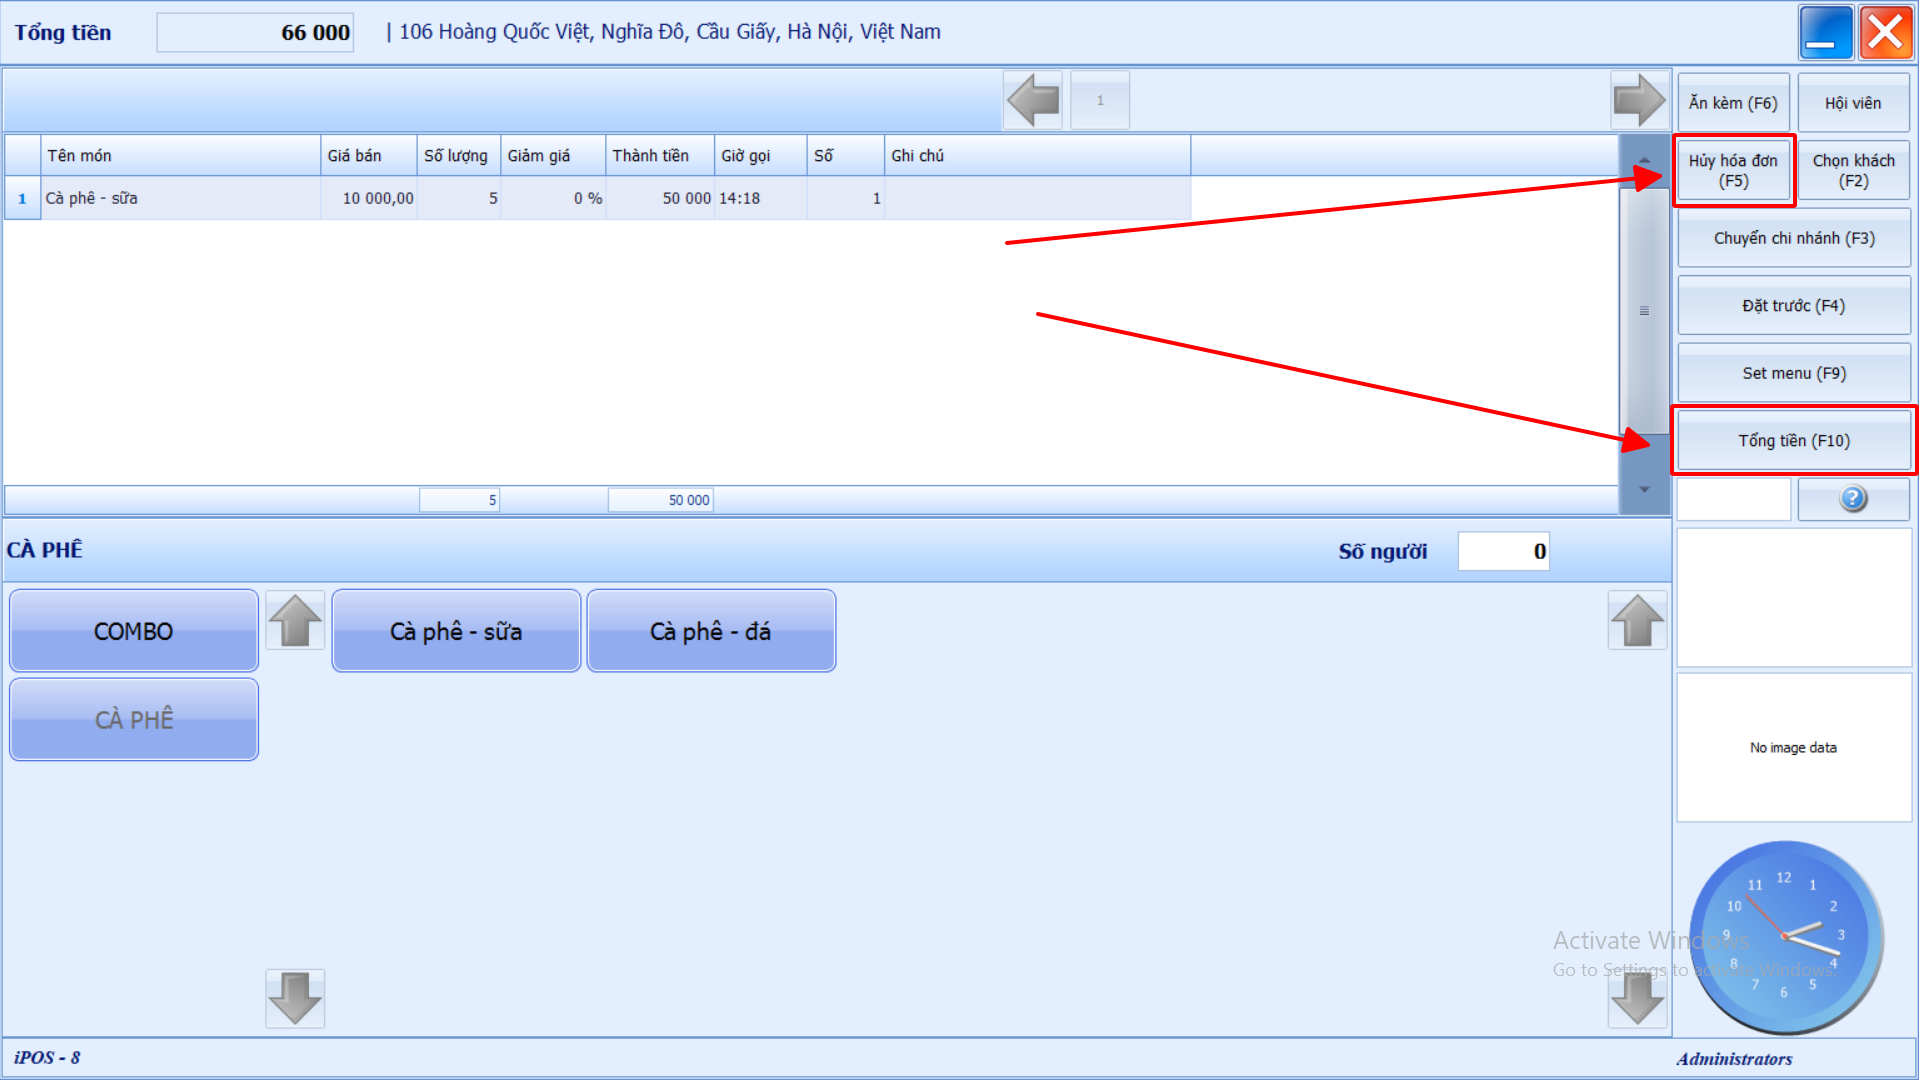Open Tổng tiền (F10) payment button
The width and height of the screenshot is (1919, 1080).
tap(1793, 441)
